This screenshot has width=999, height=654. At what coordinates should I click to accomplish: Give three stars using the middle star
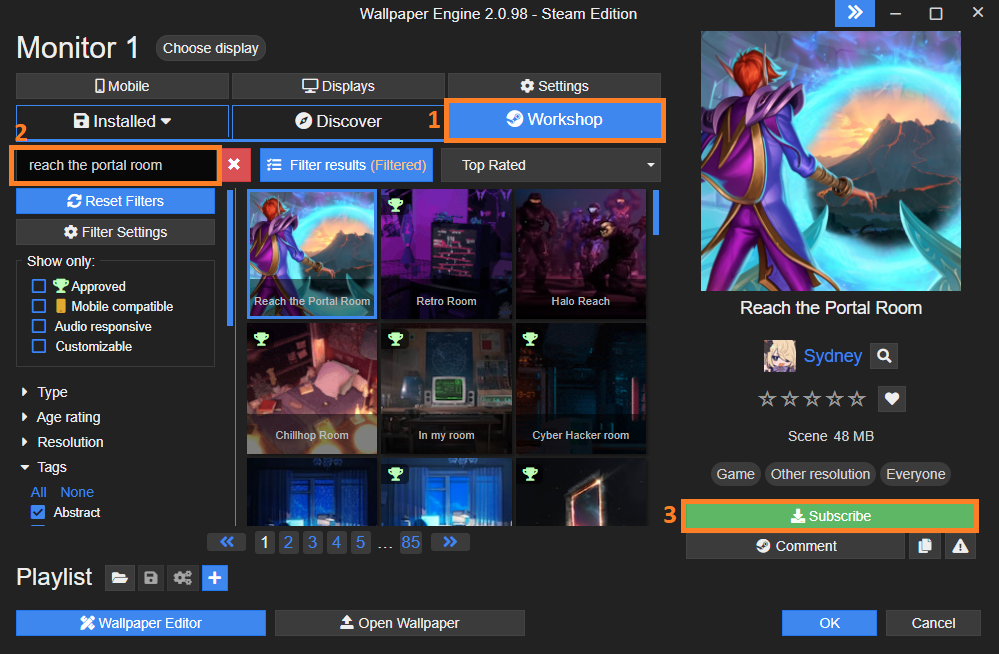coord(812,399)
